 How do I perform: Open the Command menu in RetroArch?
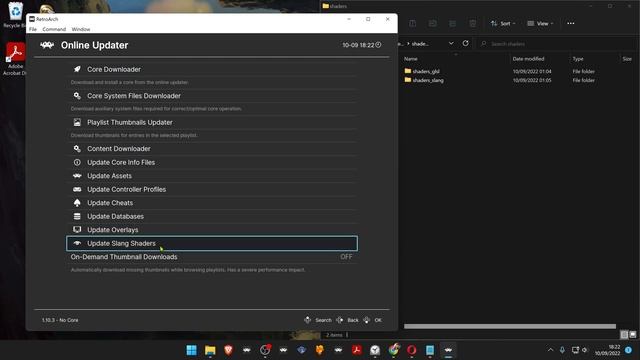tap(54, 29)
